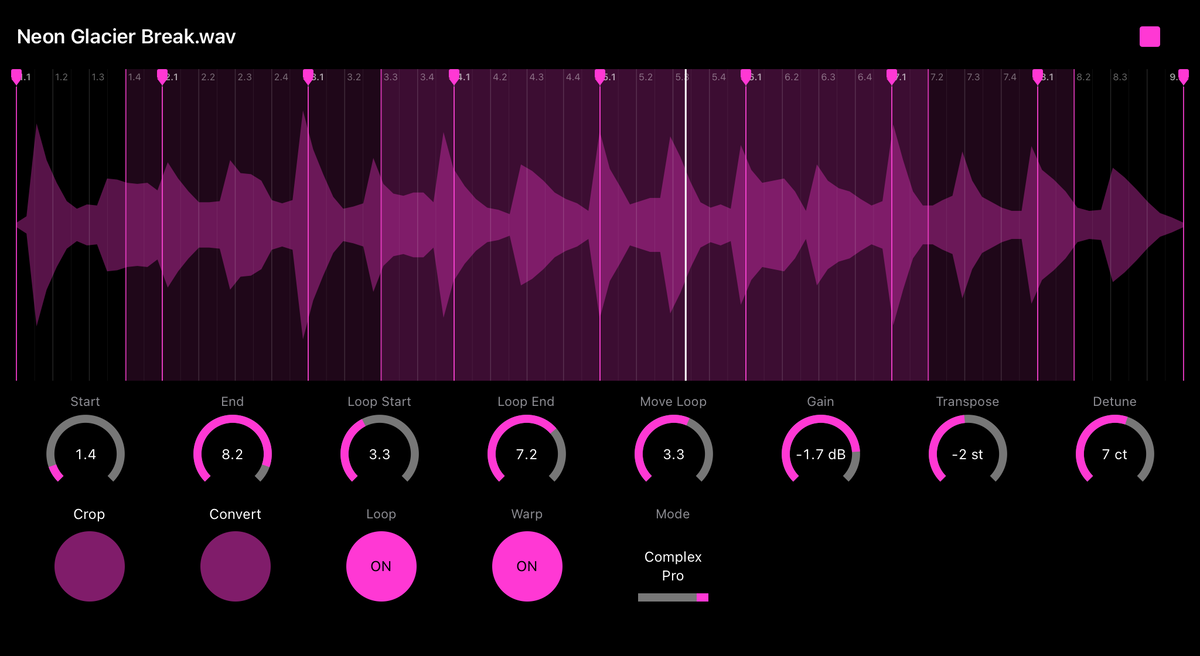The width and height of the screenshot is (1200, 656).
Task: Click ruler label 2.4
Action: (281, 77)
